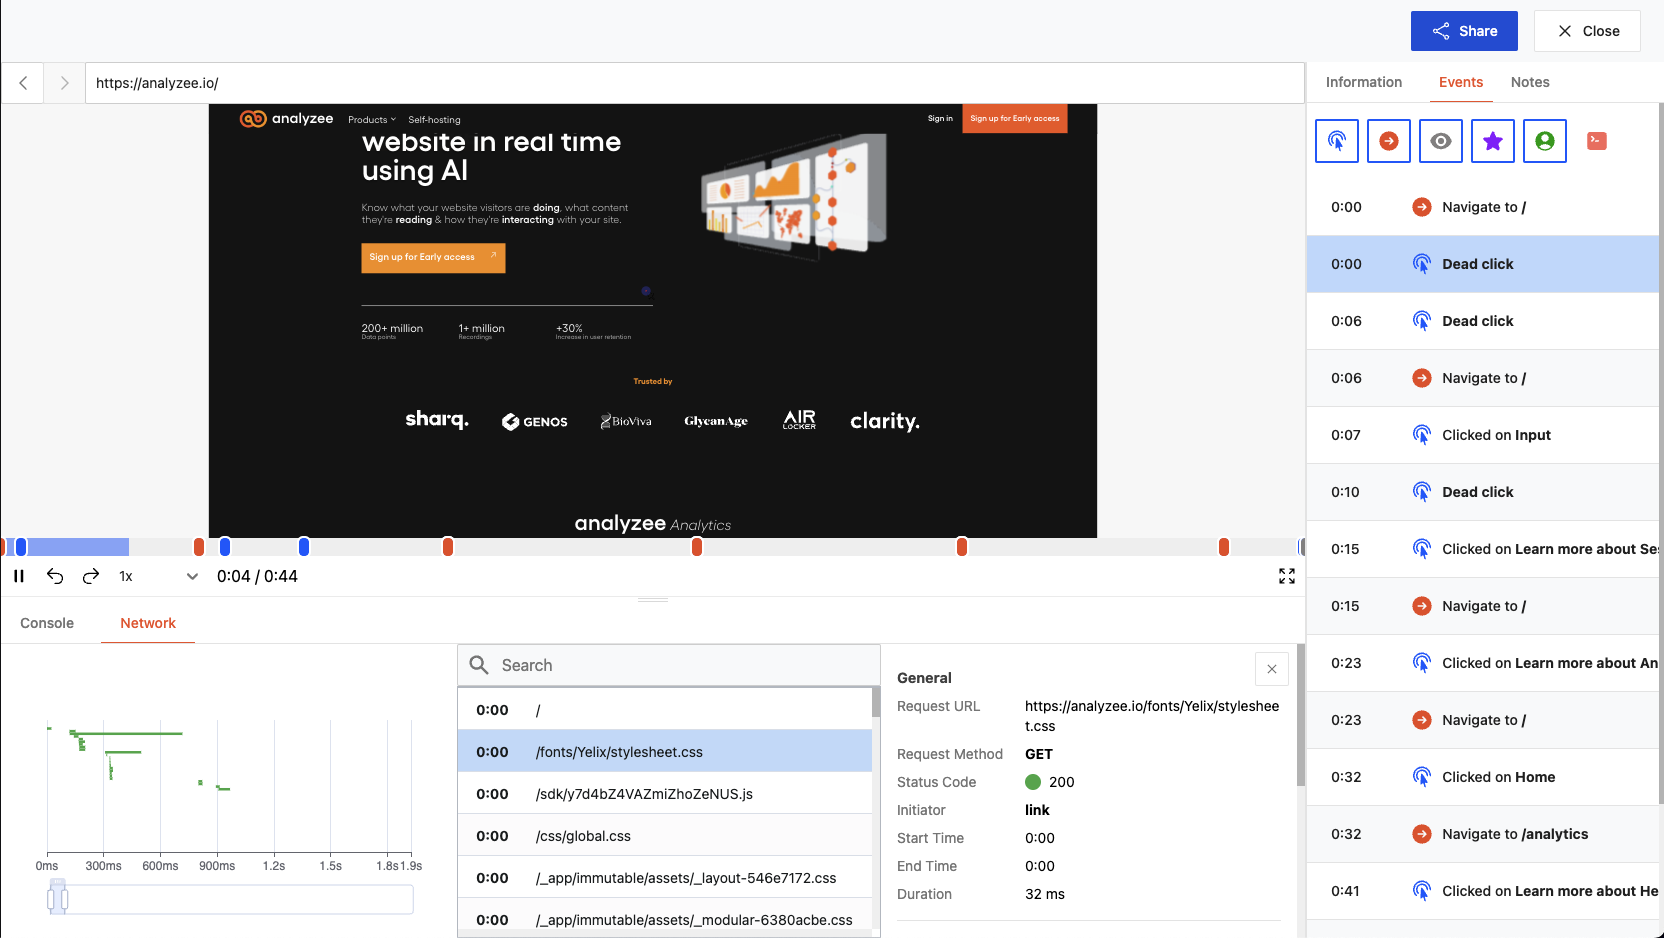Open the Notes tab
Screen dimensions: 1664x938
click(1530, 82)
